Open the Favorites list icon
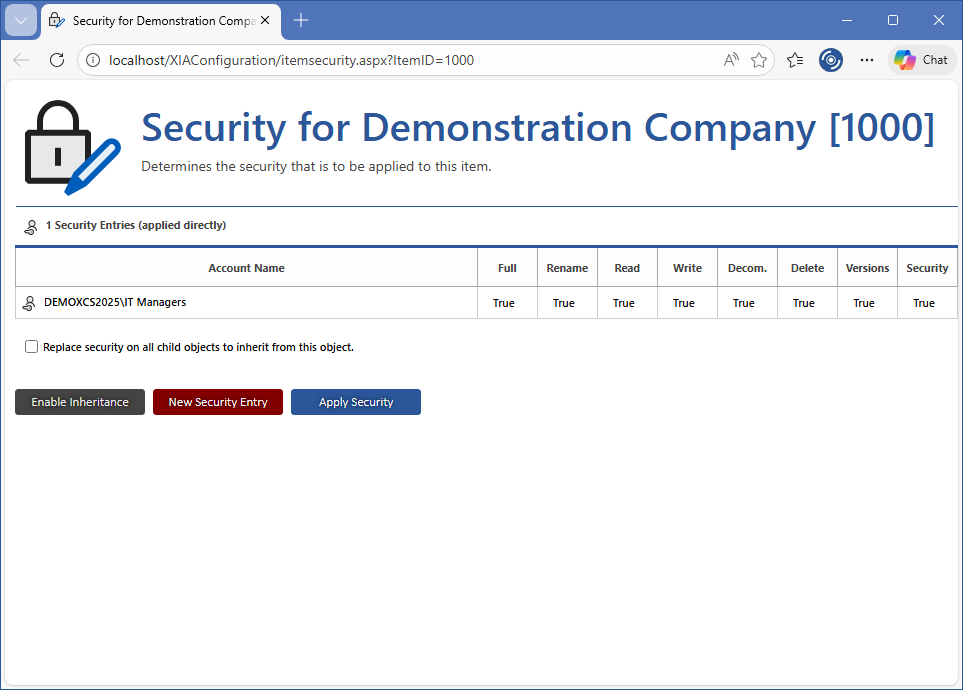This screenshot has width=963, height=690. tap(795, 60)
